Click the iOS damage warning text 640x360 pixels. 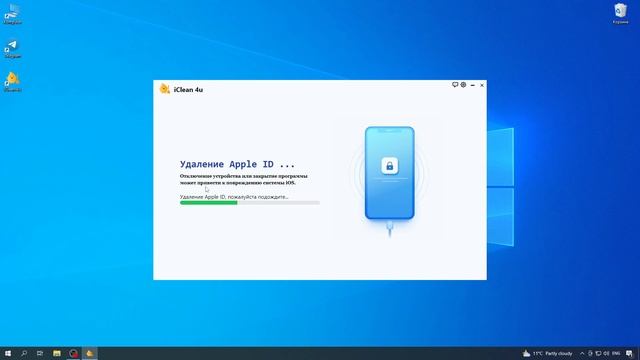244,179
